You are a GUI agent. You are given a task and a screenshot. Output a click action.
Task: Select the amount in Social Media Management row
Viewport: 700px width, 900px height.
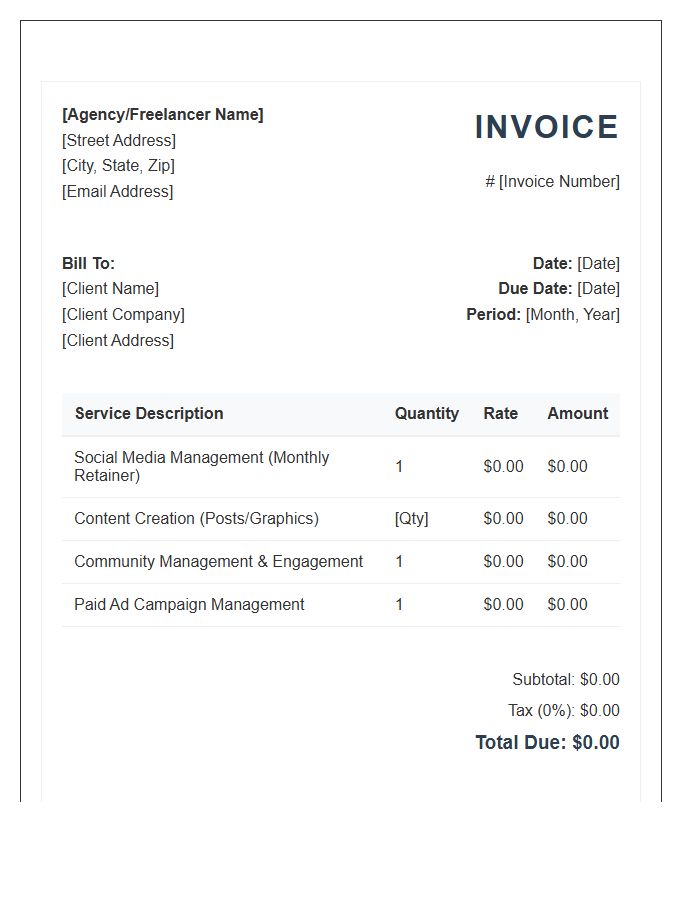(x=567, y=467)
